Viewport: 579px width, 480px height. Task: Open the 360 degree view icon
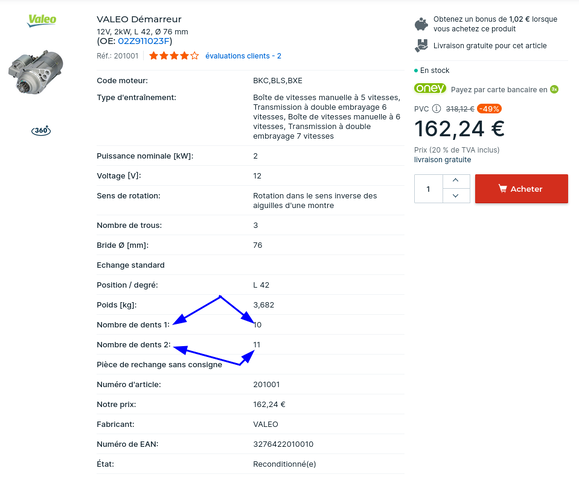pos(41,130)
